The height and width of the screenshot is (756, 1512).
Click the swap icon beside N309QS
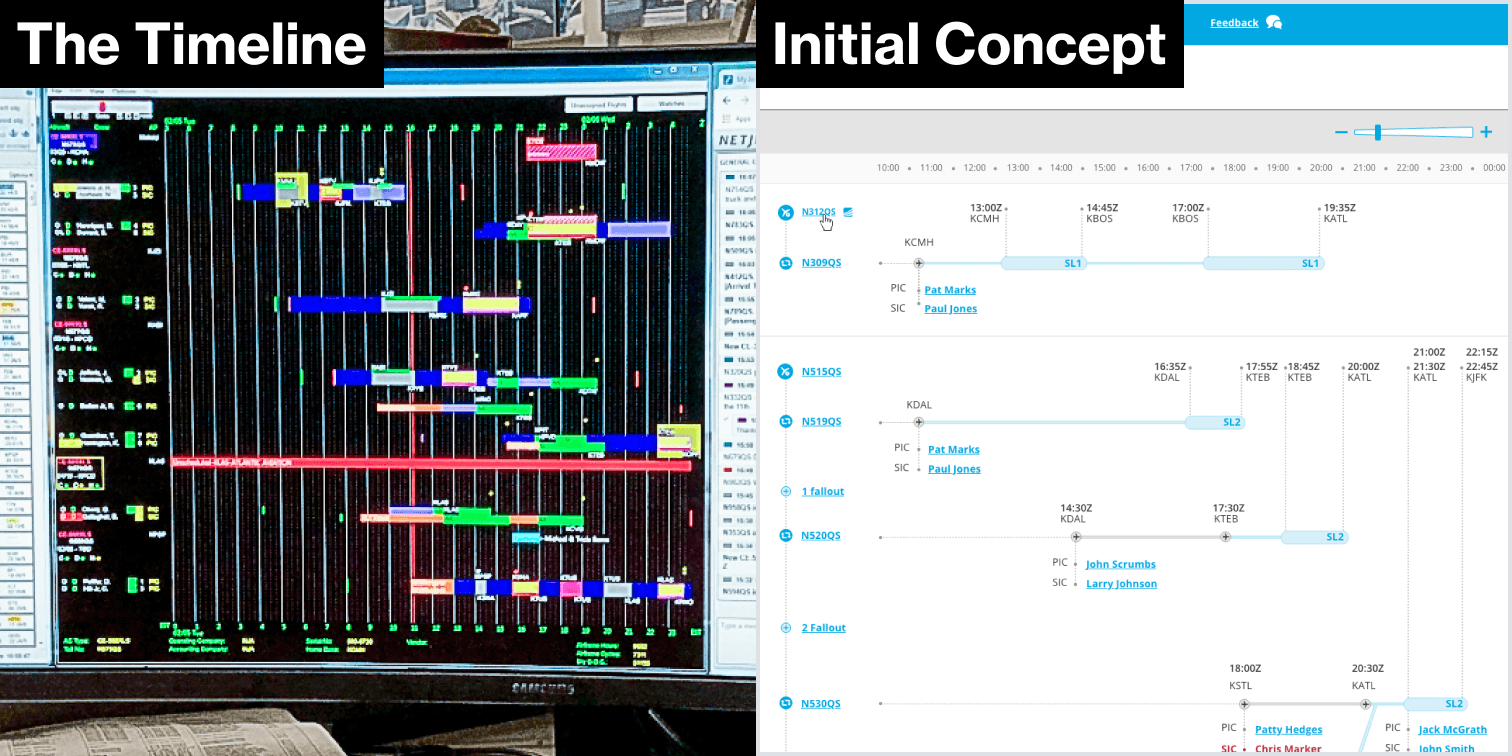785,263
